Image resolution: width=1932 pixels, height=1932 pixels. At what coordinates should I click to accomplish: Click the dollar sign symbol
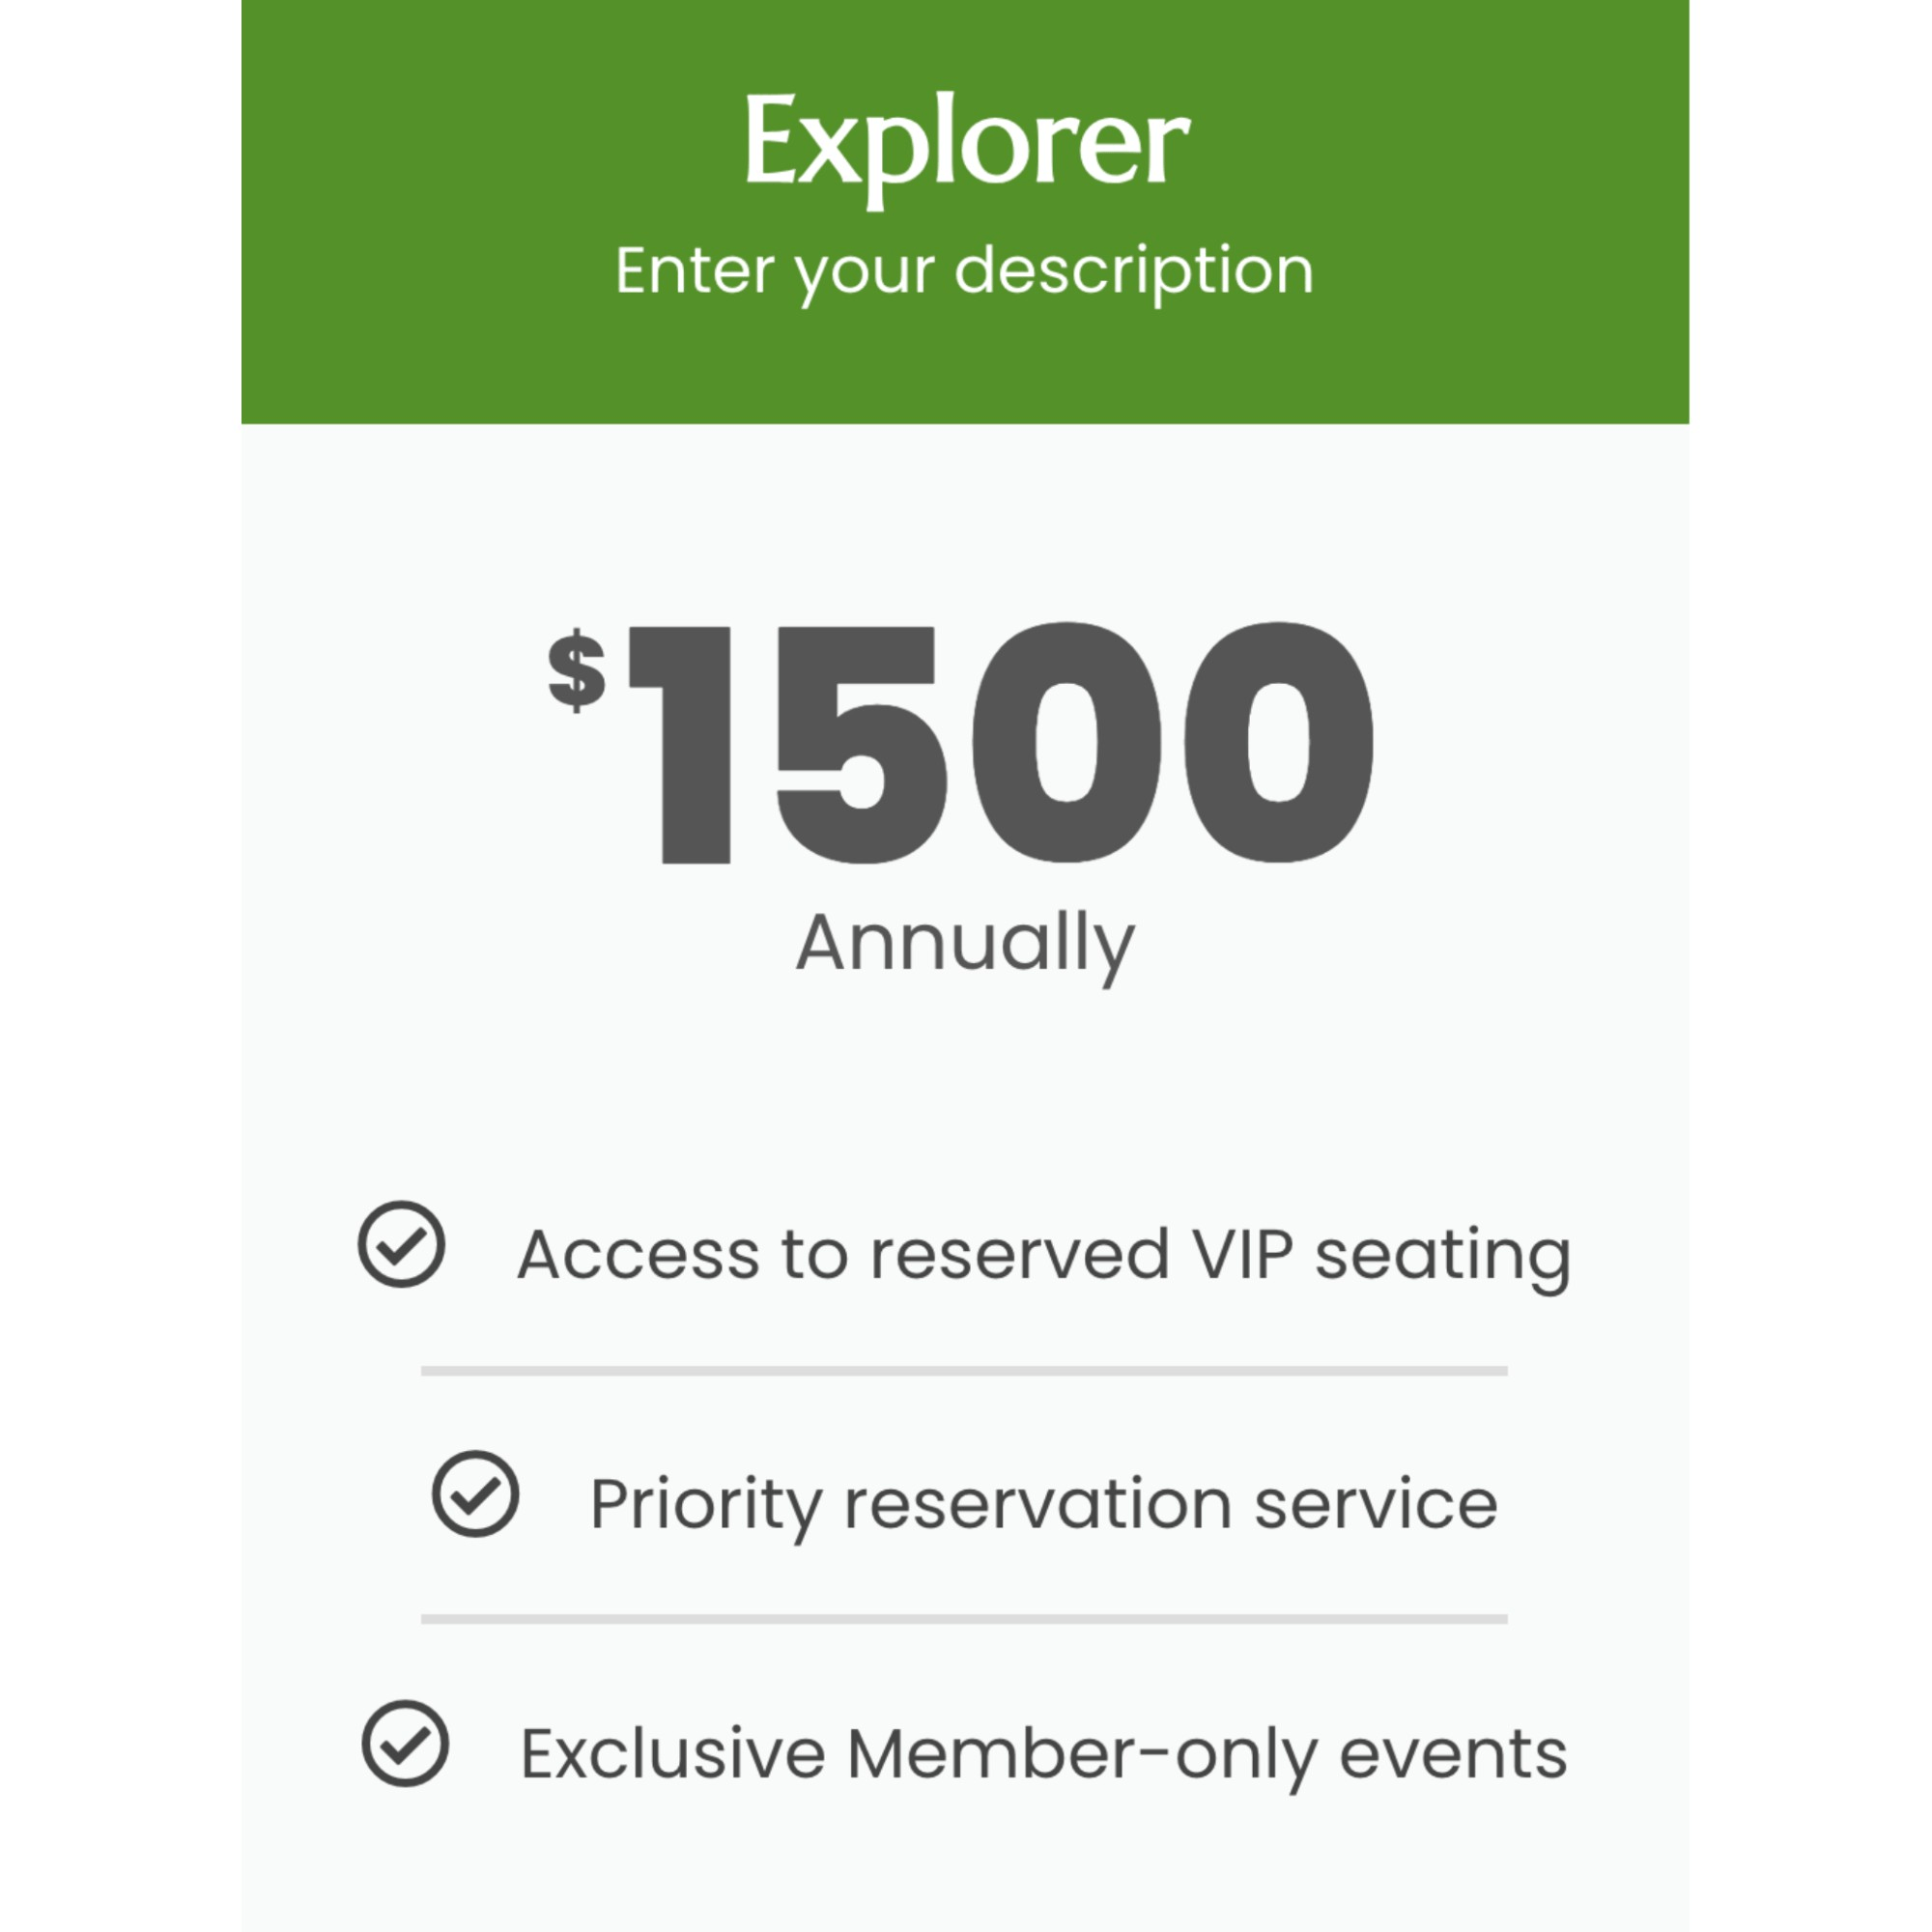[x=577, y=670]
